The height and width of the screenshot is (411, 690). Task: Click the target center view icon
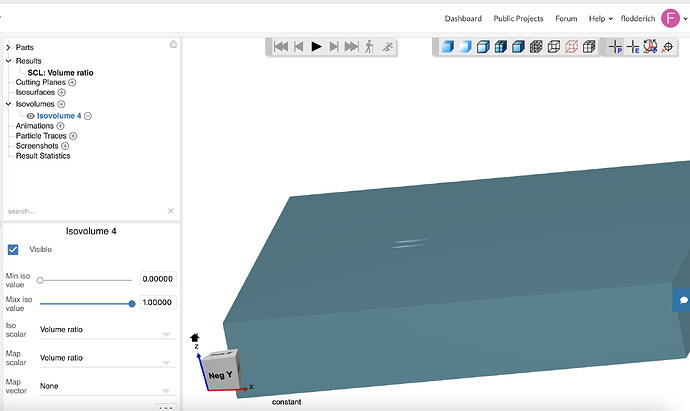[x=668, y=47]
